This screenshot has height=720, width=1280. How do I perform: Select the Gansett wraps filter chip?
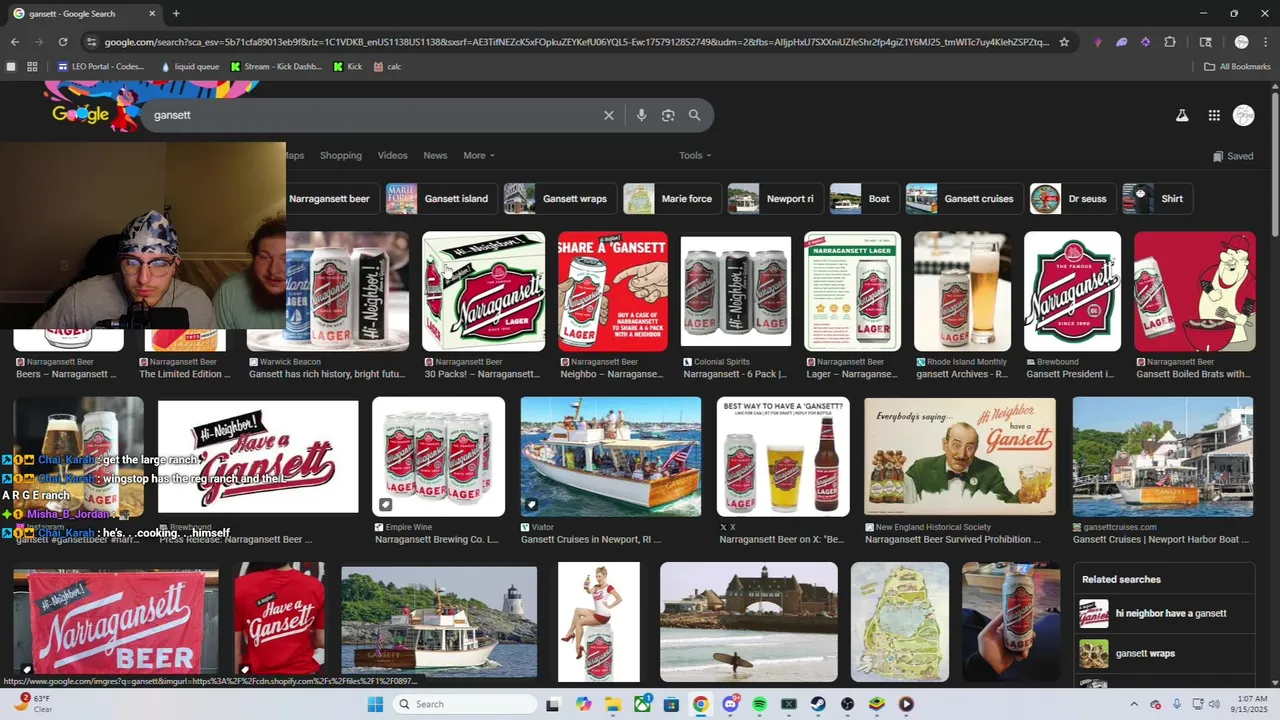coord(559,199)
